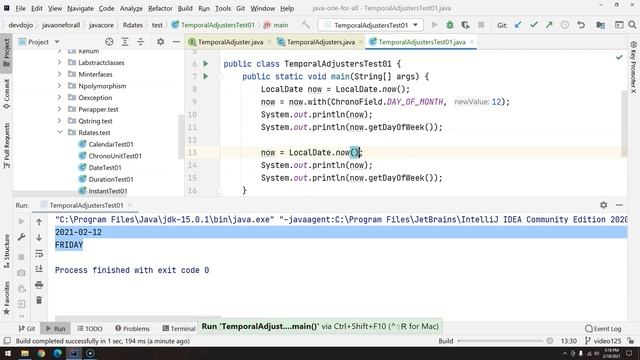Click editor vertical scrollbar

pos(624,123)
